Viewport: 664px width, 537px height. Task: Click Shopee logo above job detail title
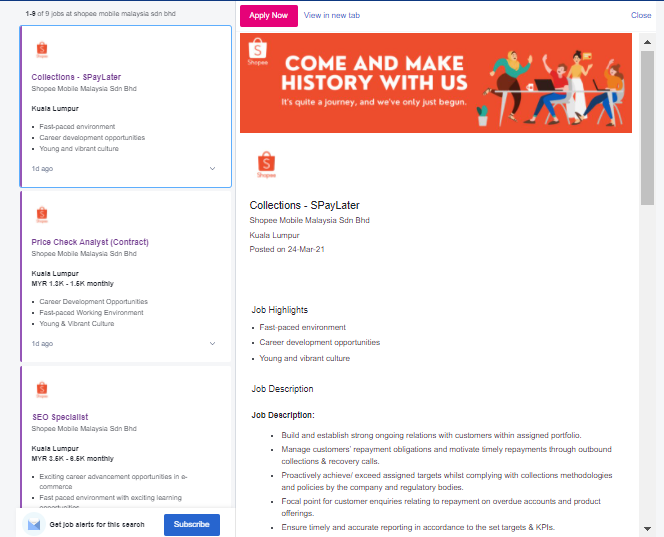click(266, 164)
